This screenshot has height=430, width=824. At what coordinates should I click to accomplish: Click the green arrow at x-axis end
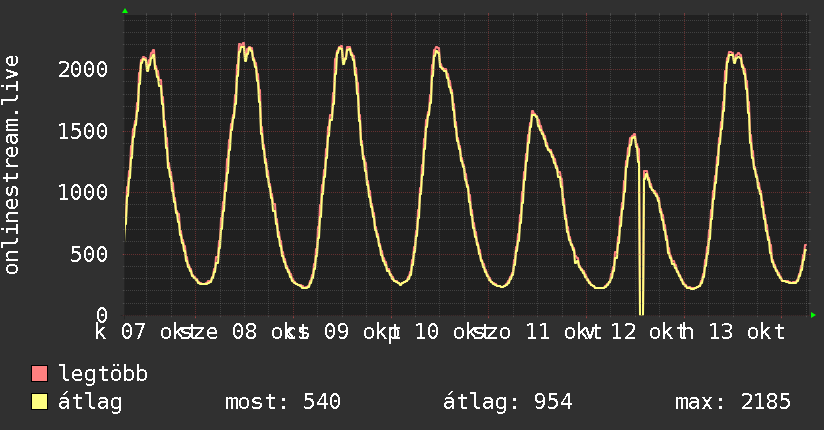814,315
